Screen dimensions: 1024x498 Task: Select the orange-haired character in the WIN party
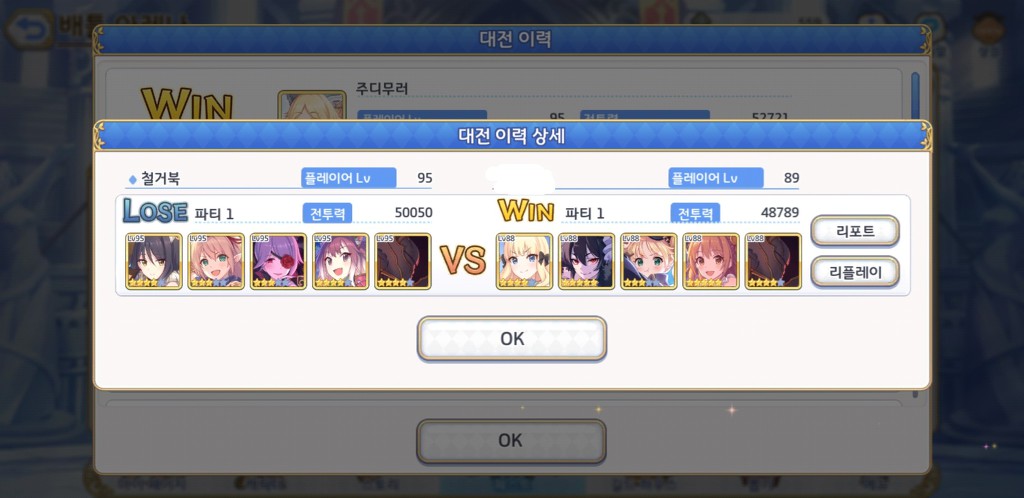(x=711, y=261)
